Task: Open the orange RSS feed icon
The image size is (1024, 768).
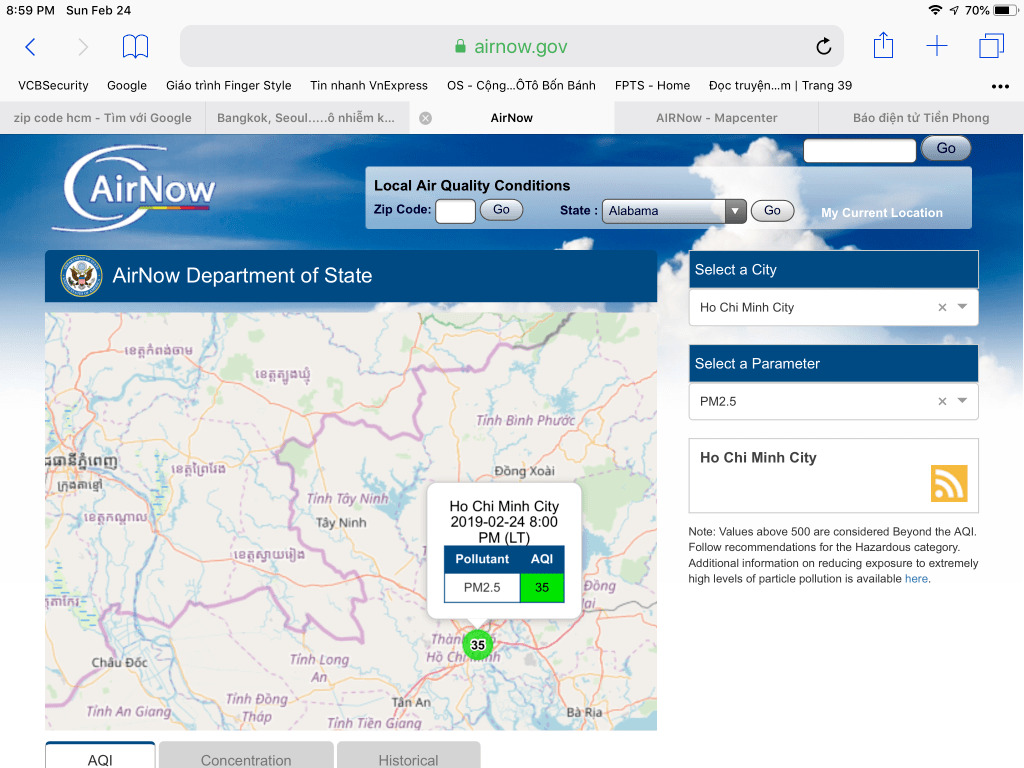Action: (x=949, y=483)
